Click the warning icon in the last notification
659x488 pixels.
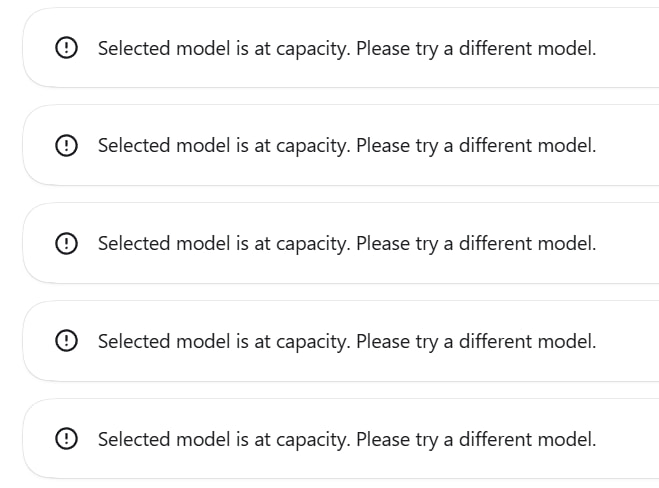point(66,438)
